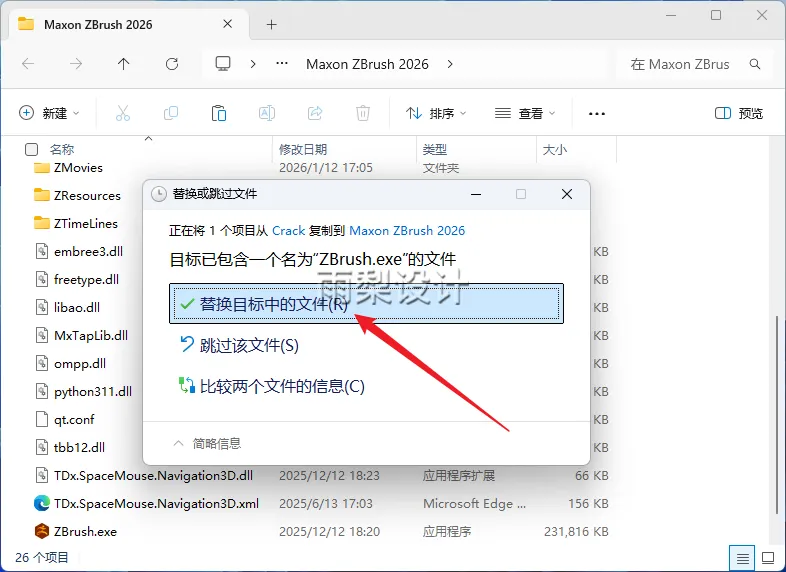Click the Delete trash icon
The width and height of the screenshot is (786, 572).
(x=363, y=113)
